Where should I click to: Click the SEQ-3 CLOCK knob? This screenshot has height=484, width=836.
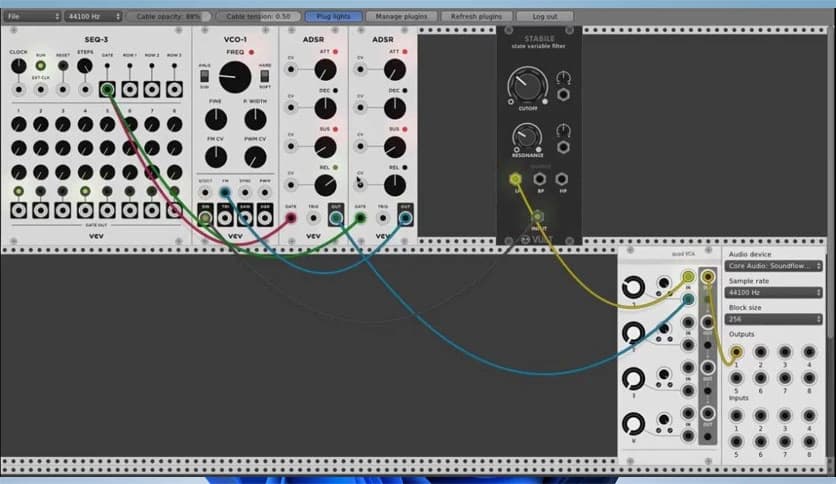pos(18,67)
